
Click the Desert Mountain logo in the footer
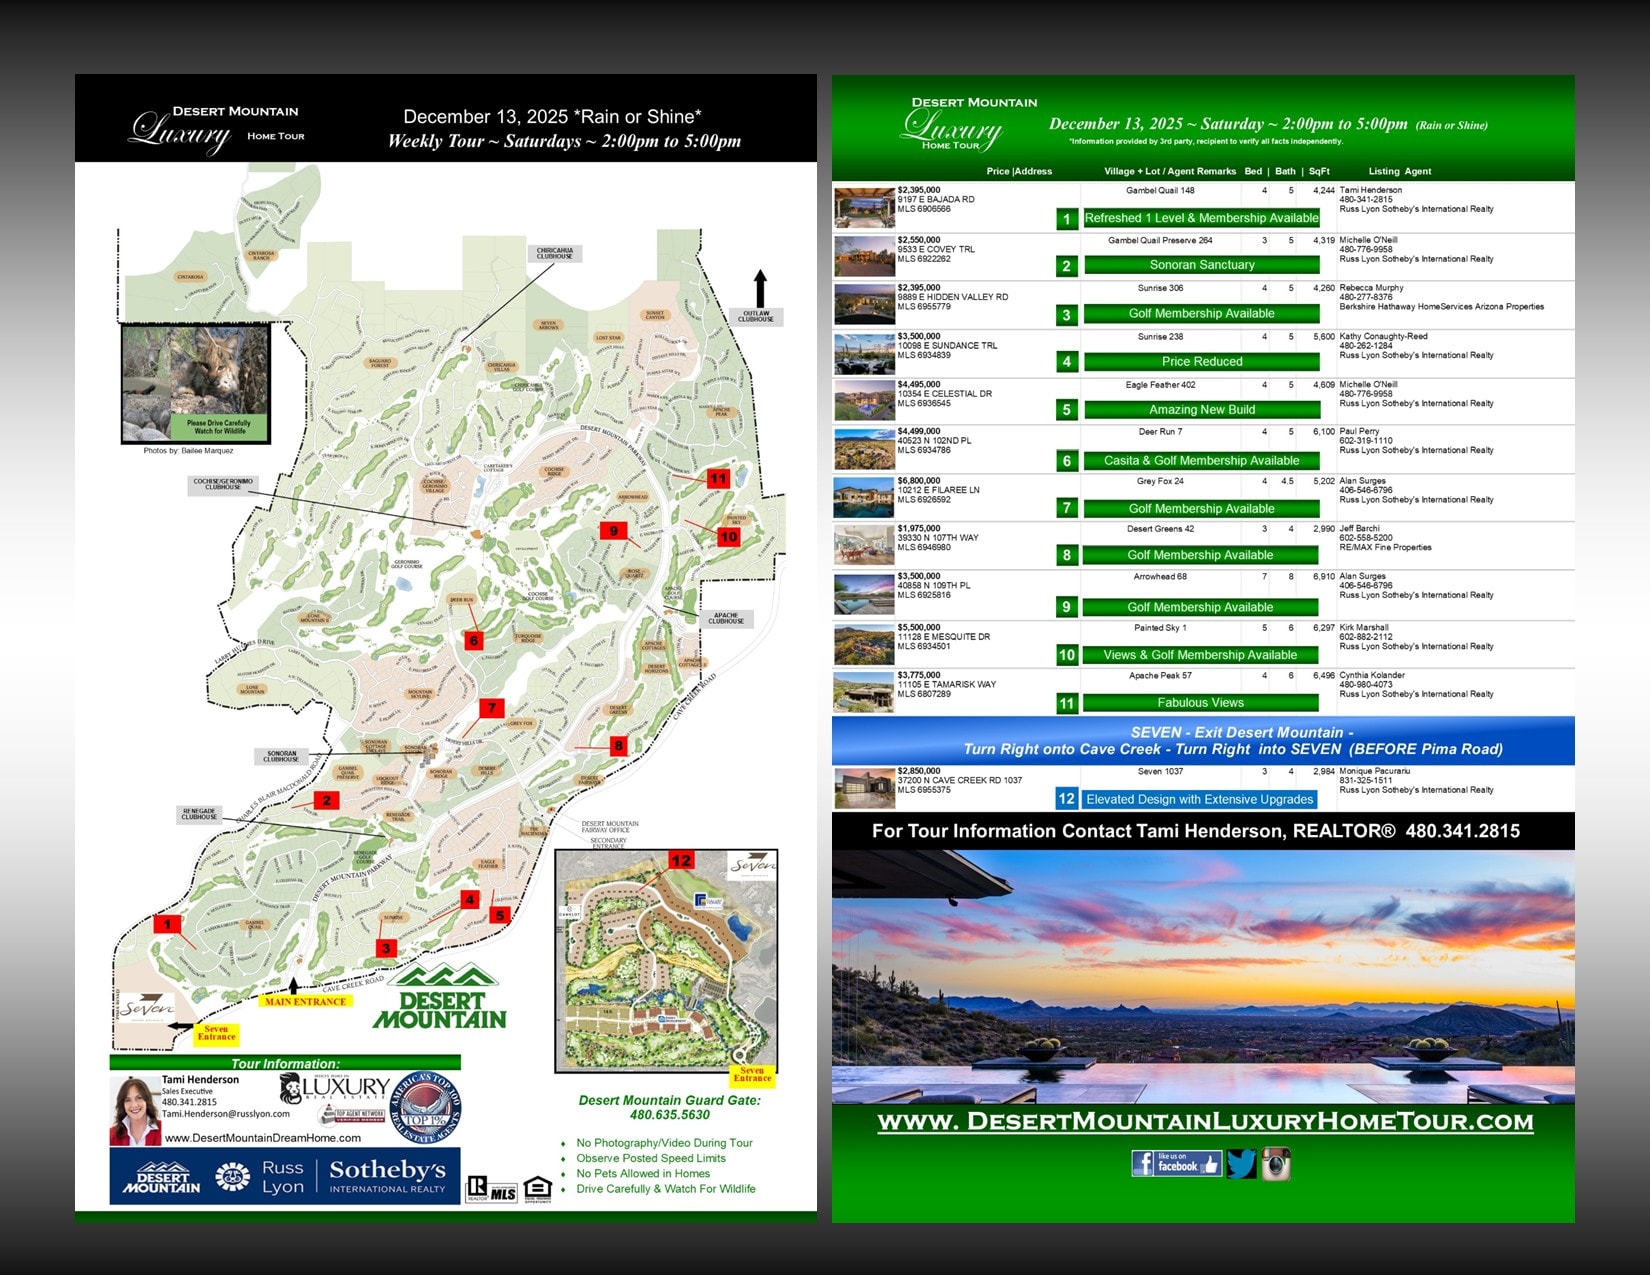pos(160,1177)
